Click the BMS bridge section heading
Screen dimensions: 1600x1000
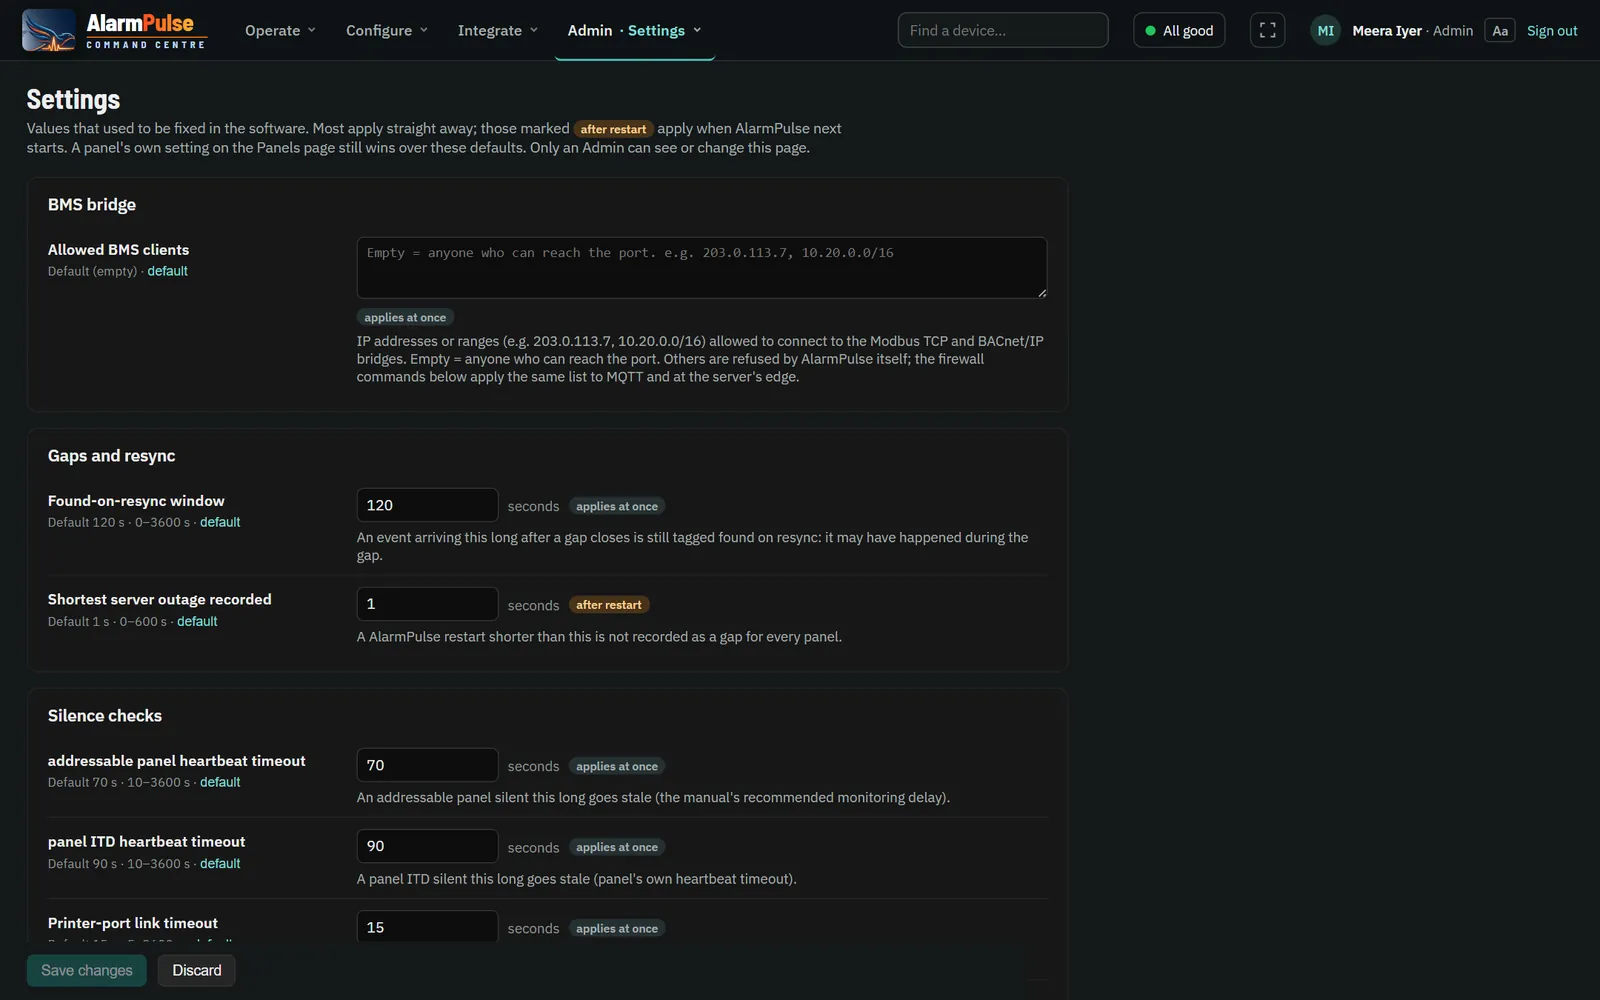92,204
